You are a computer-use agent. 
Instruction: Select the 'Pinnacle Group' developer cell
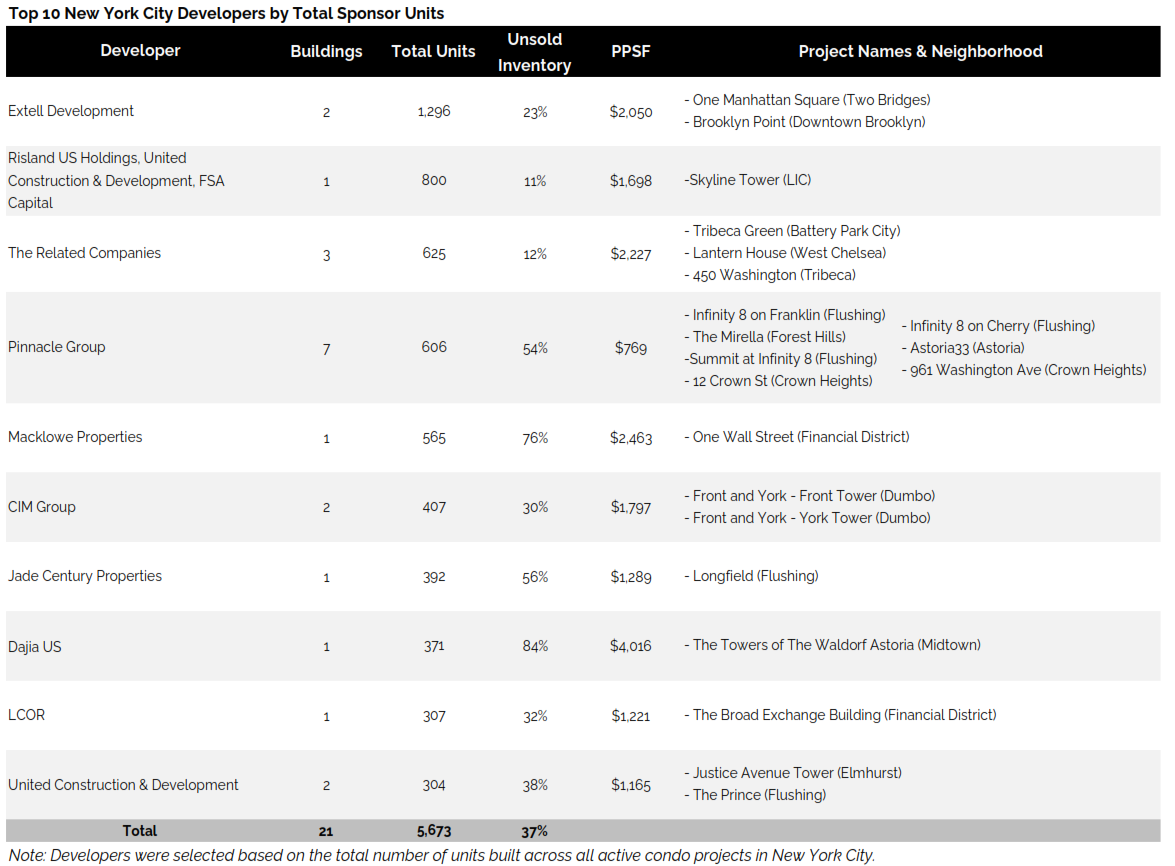(56, 347)
